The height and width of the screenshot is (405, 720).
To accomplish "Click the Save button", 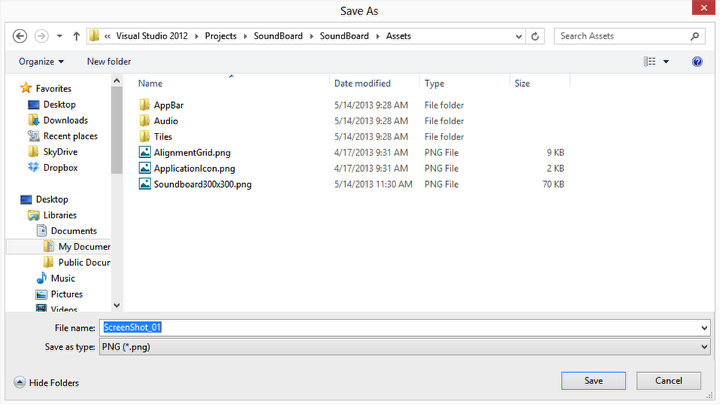I will (x=593, y=381).
